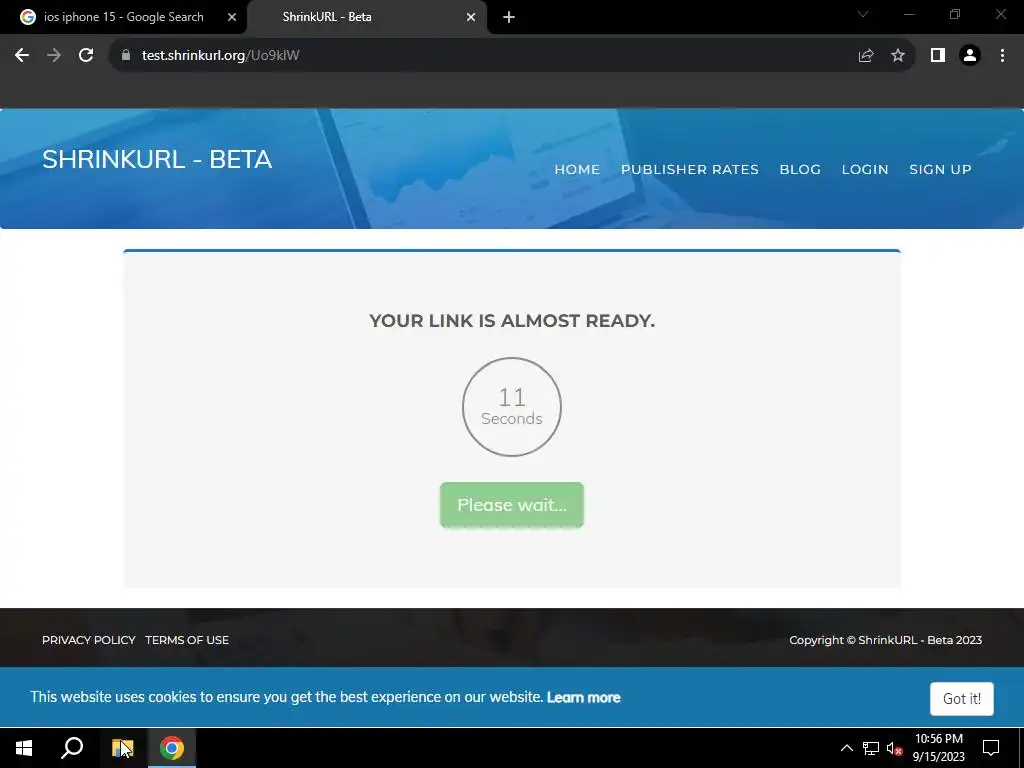Reload the ShrinkURL page

click(x=86, y=56)
